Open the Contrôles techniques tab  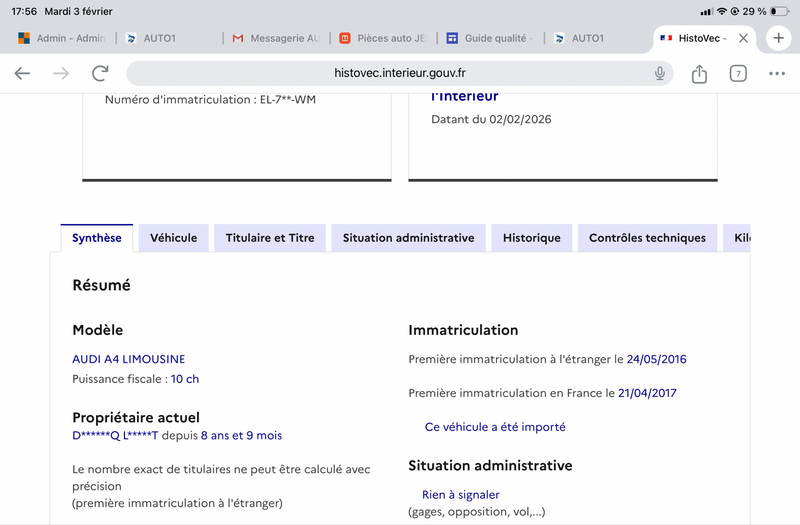(647, 238)
